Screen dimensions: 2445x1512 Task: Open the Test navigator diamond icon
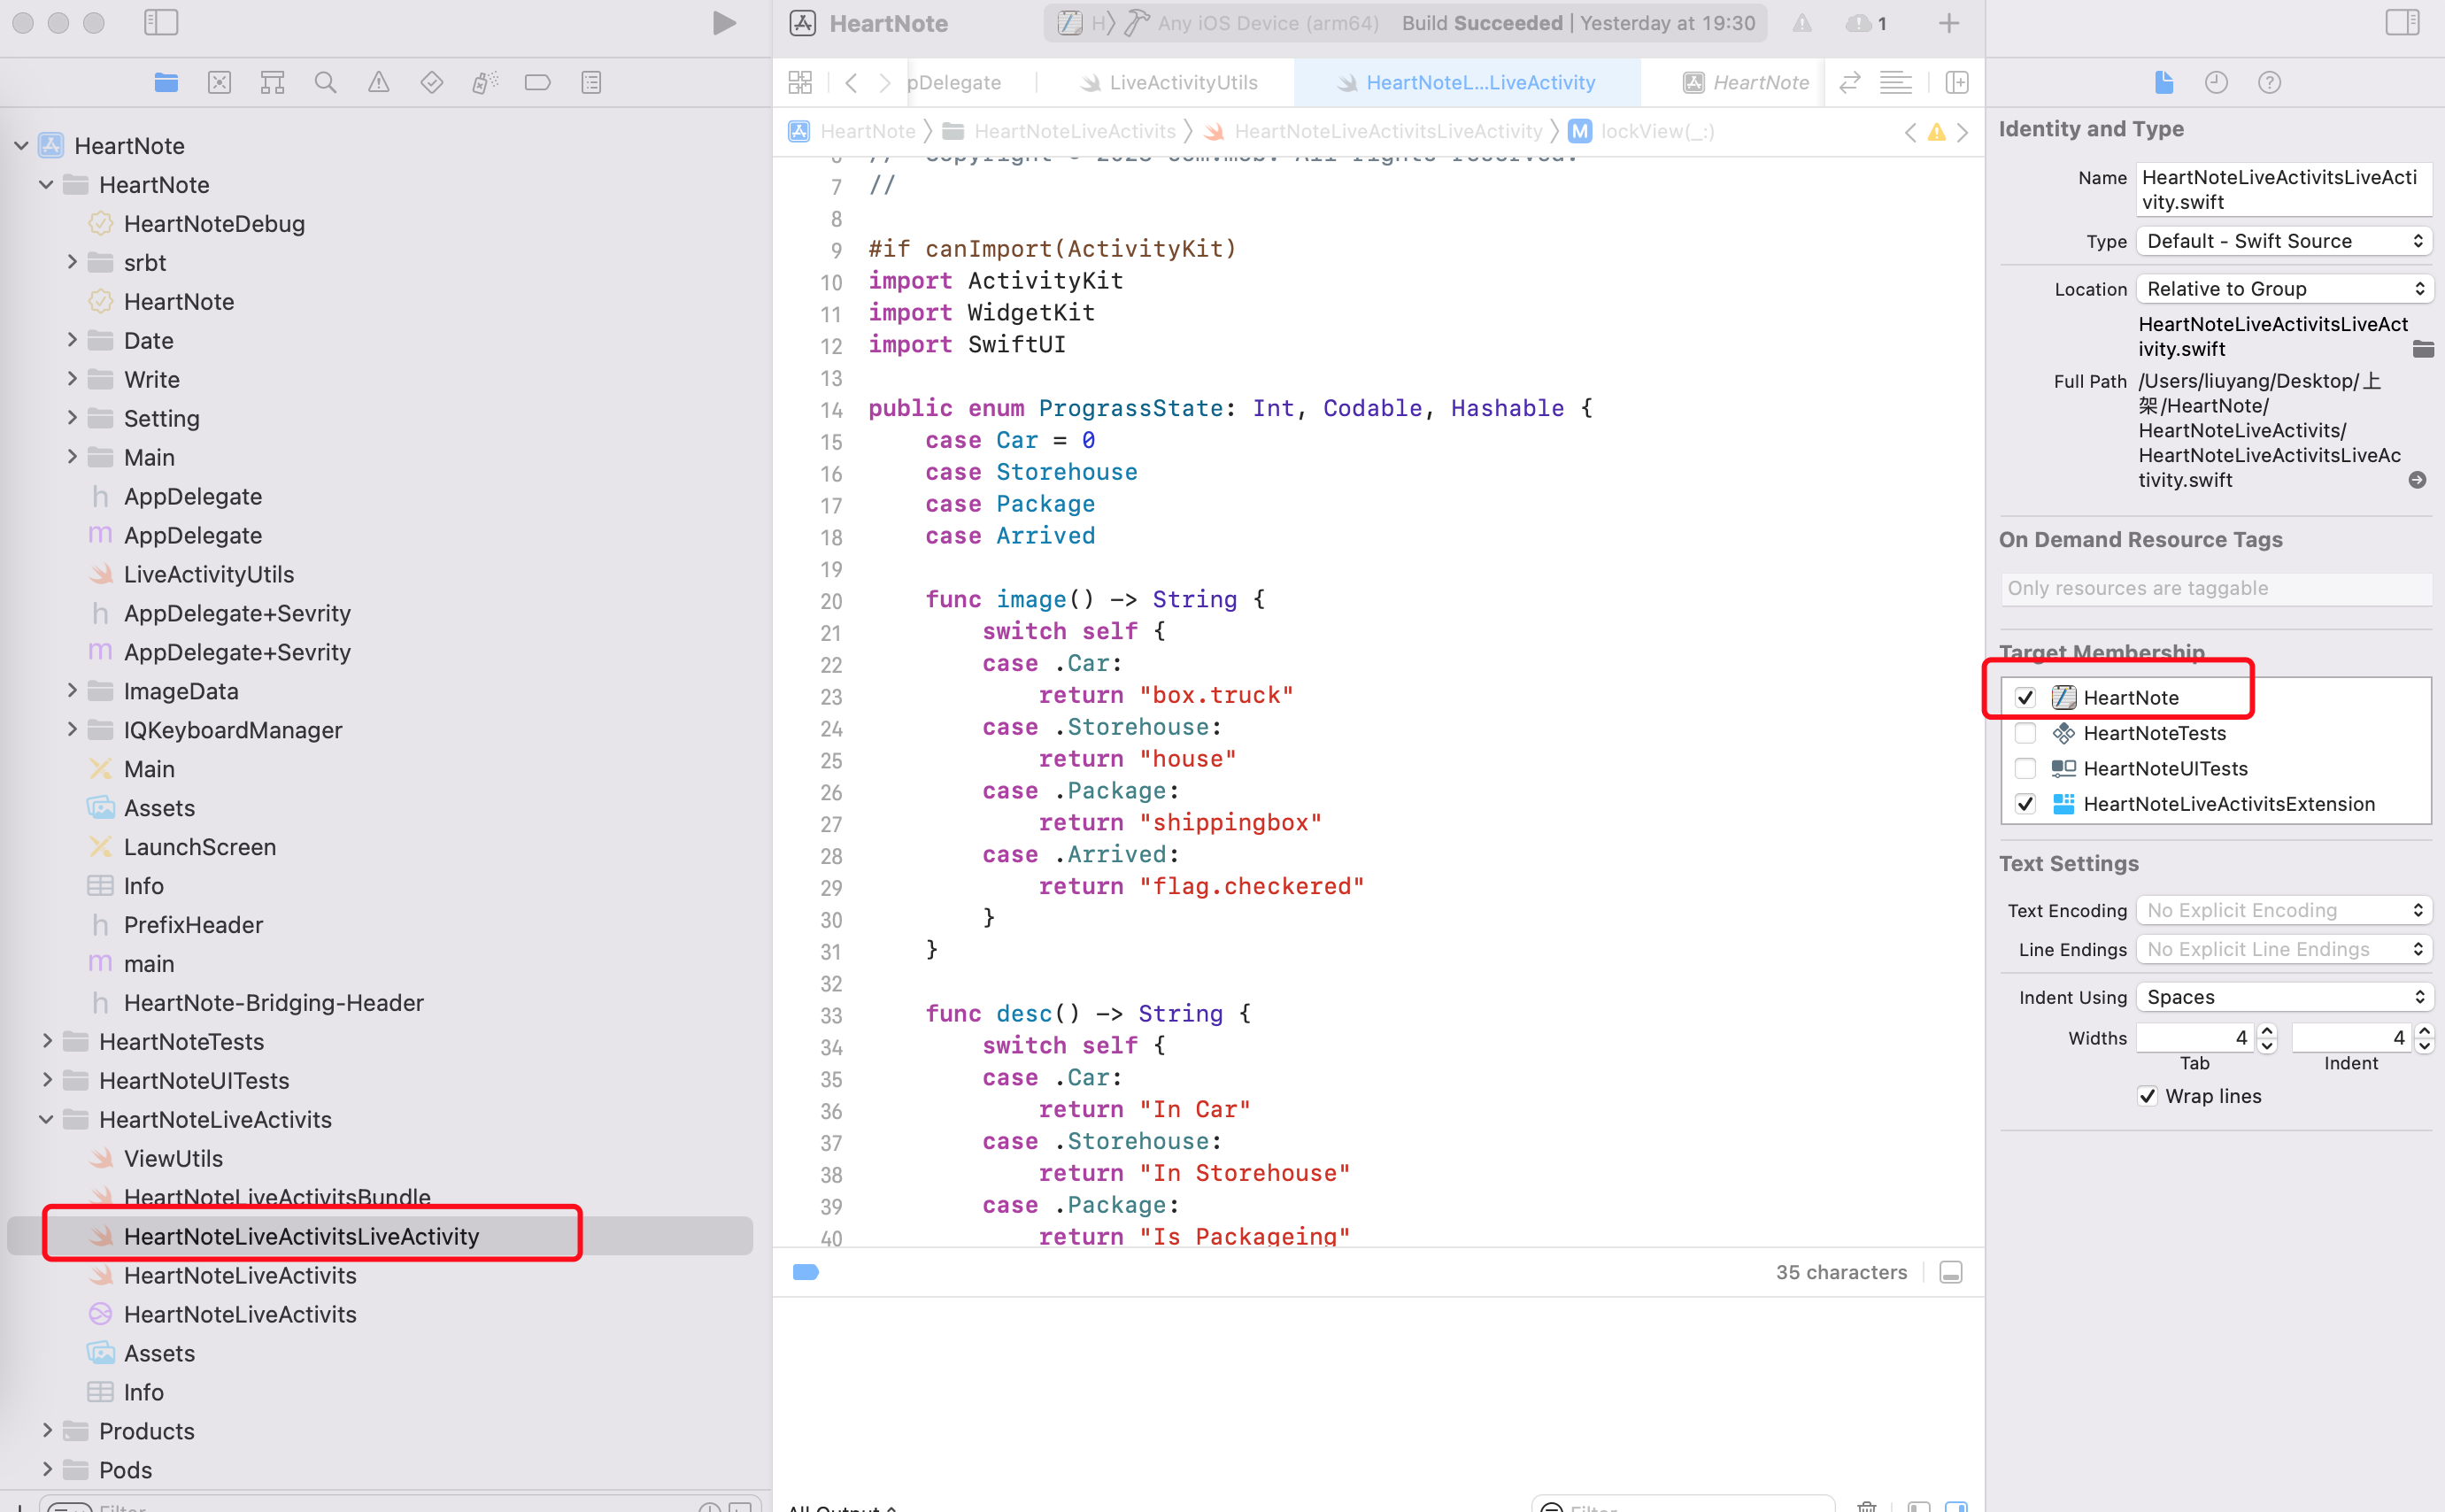point(431,82)
